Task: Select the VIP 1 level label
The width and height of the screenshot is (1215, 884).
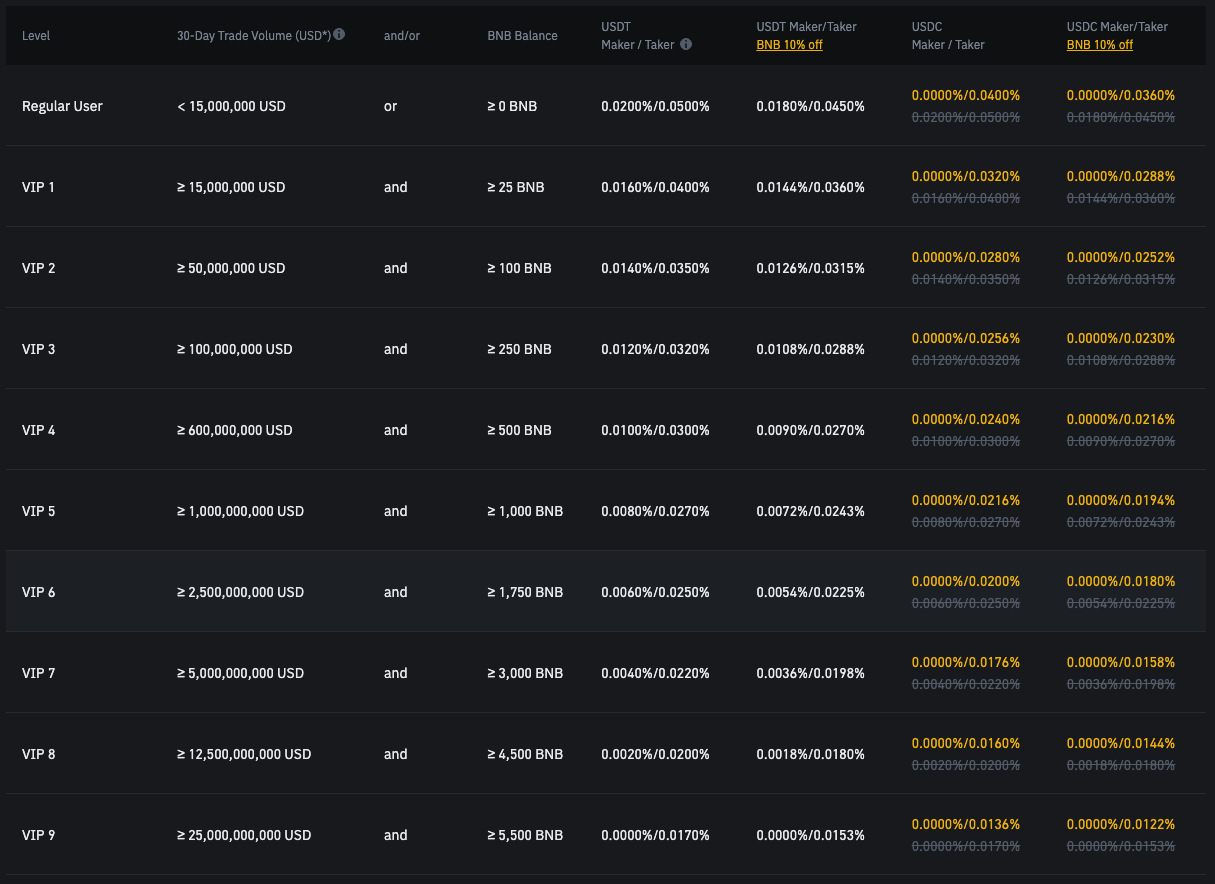Action: [x=38, y=187]
